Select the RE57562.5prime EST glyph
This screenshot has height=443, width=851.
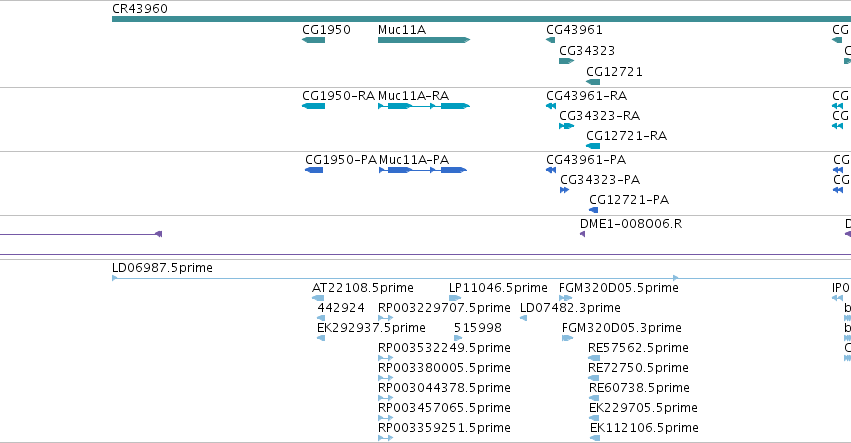point(594,358)
